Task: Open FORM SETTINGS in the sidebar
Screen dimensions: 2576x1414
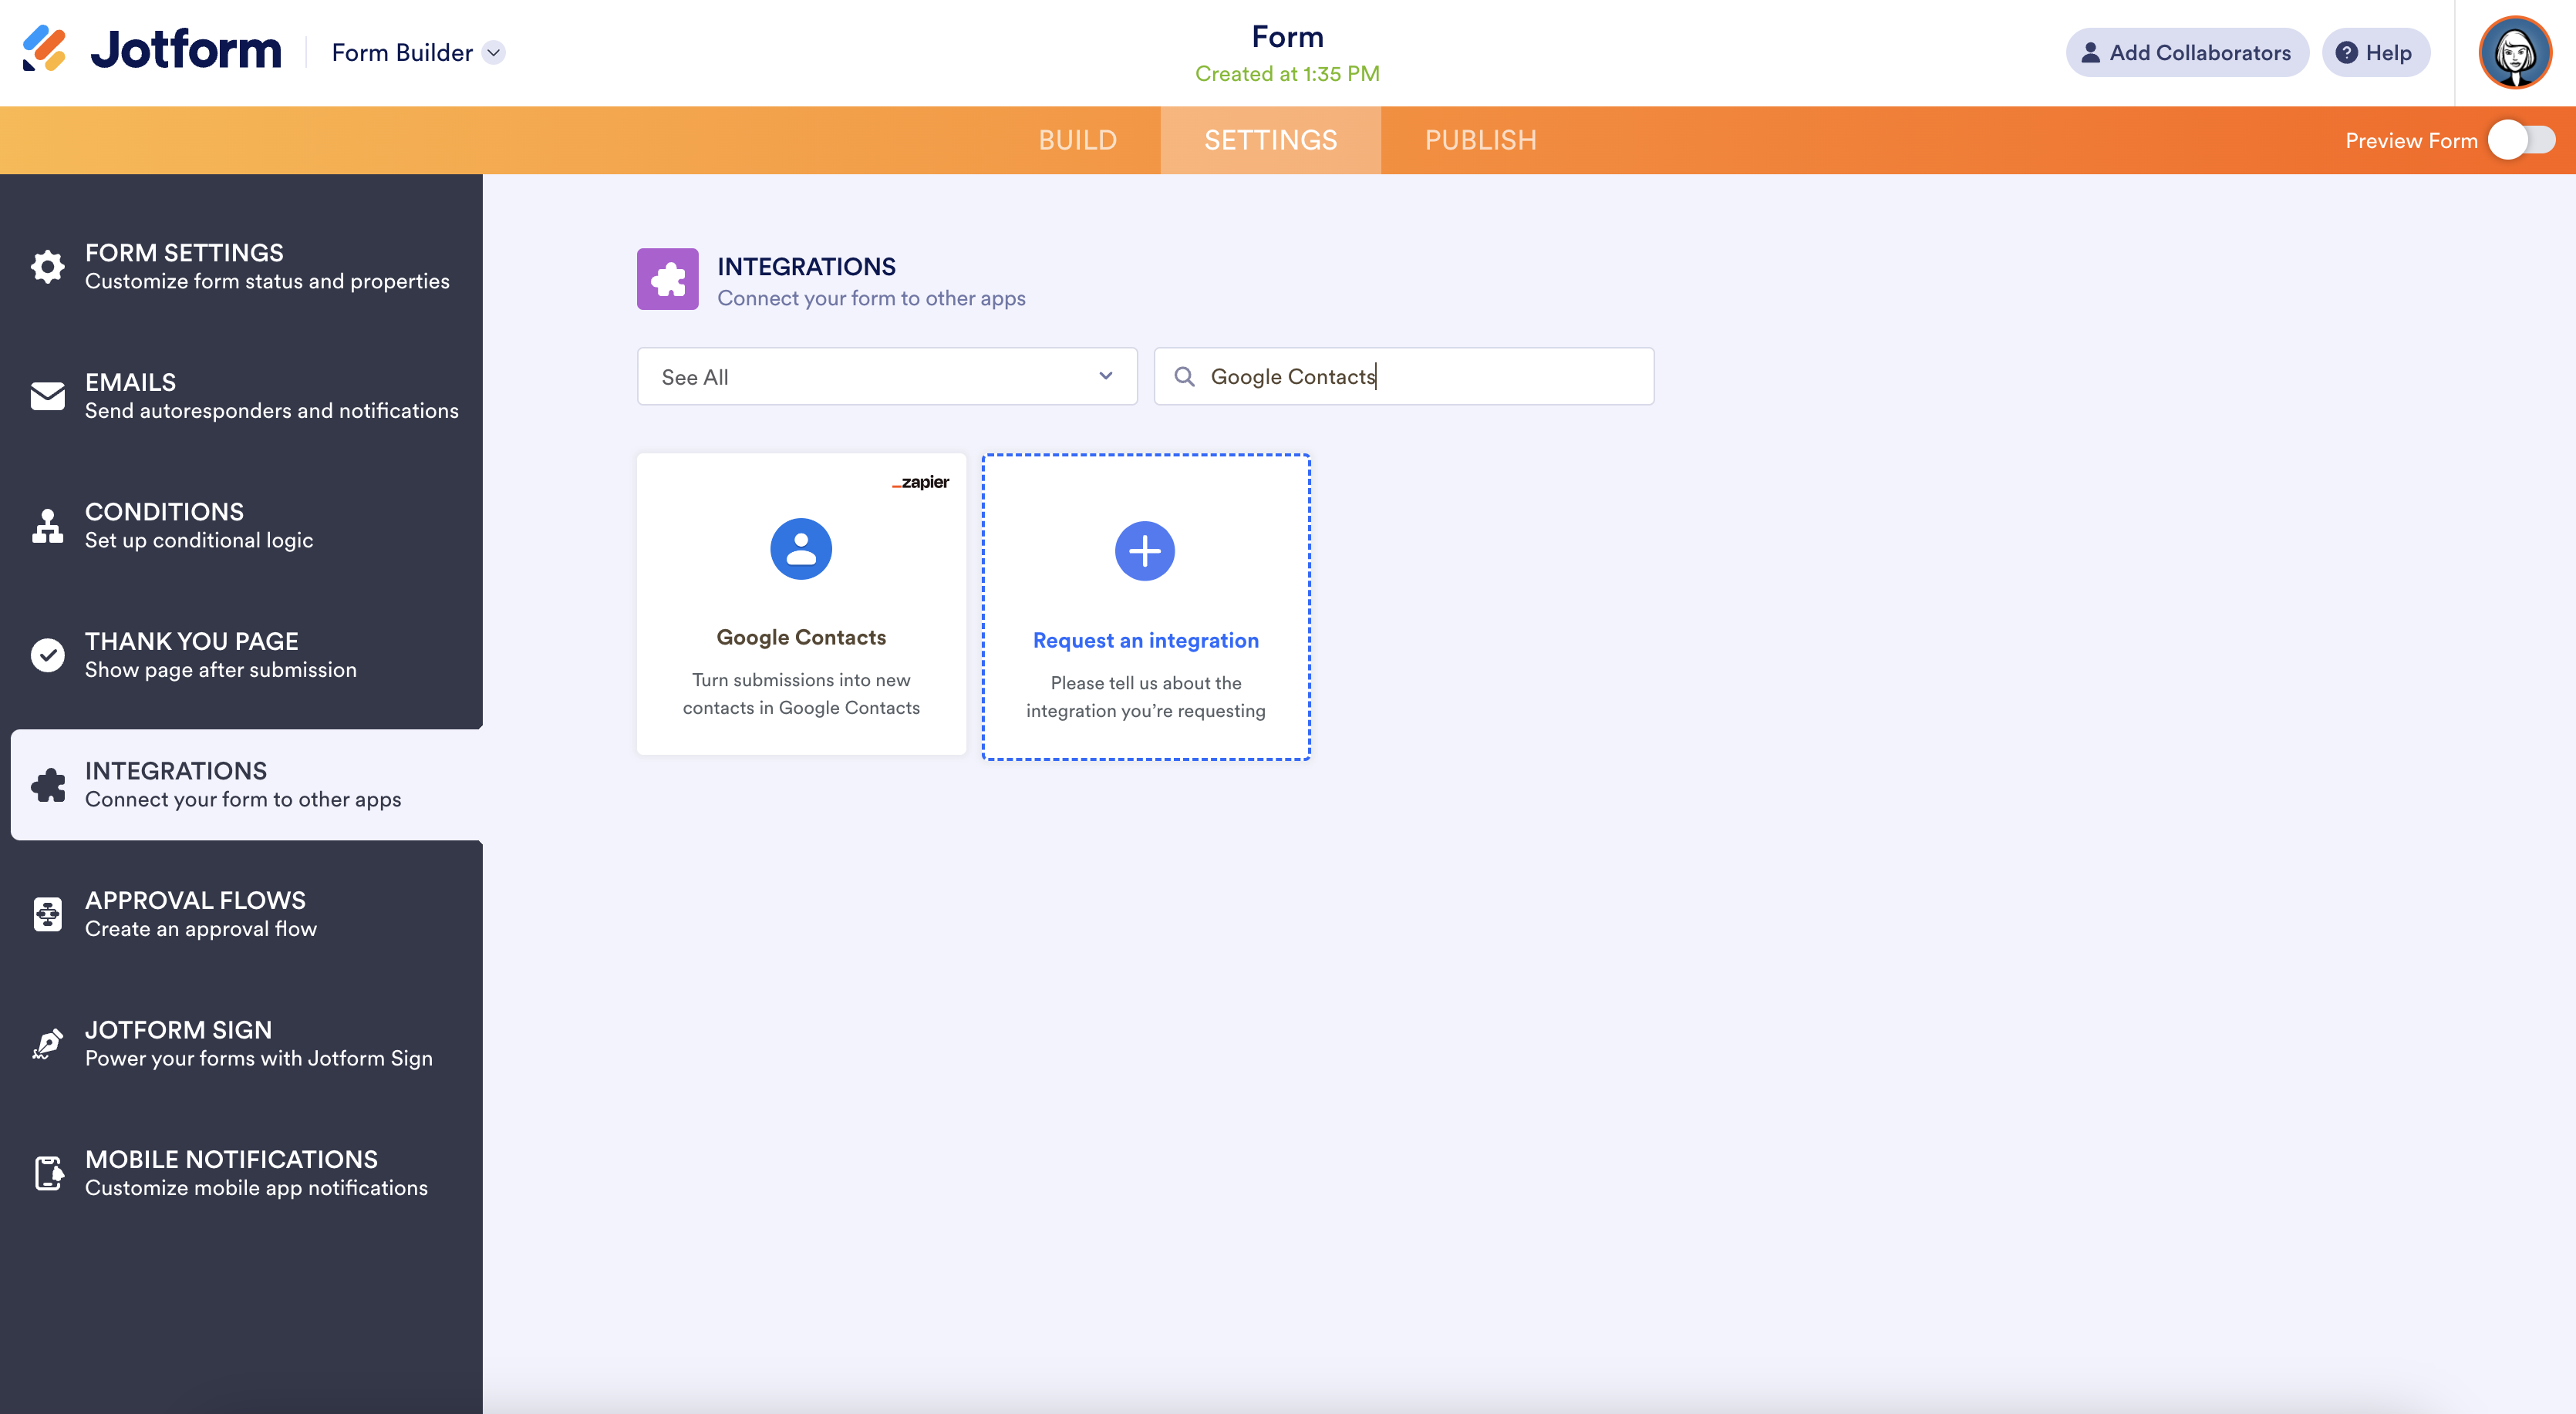Action: tap(241, 267)
